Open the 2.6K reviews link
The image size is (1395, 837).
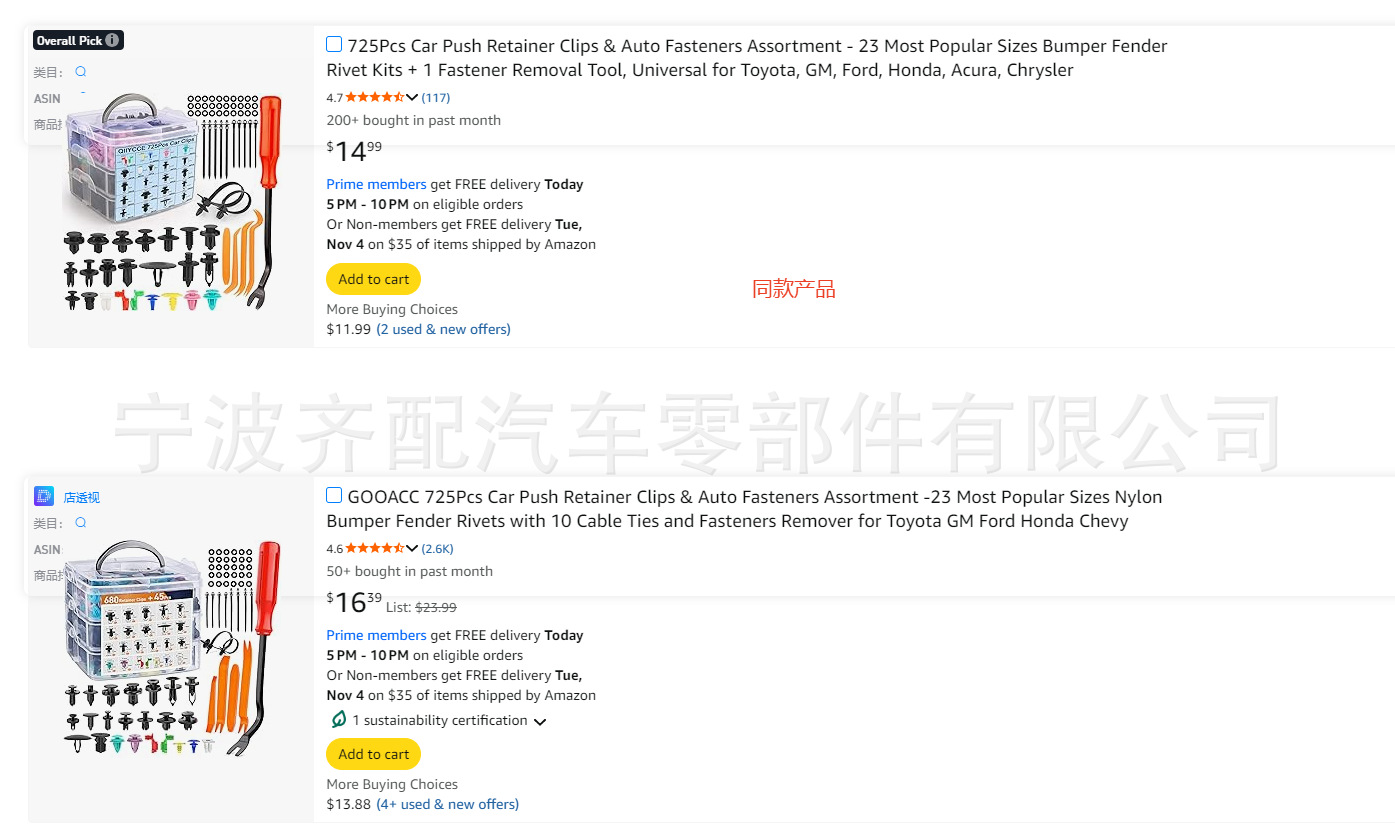pyautogui.click(x=438, y=549)
